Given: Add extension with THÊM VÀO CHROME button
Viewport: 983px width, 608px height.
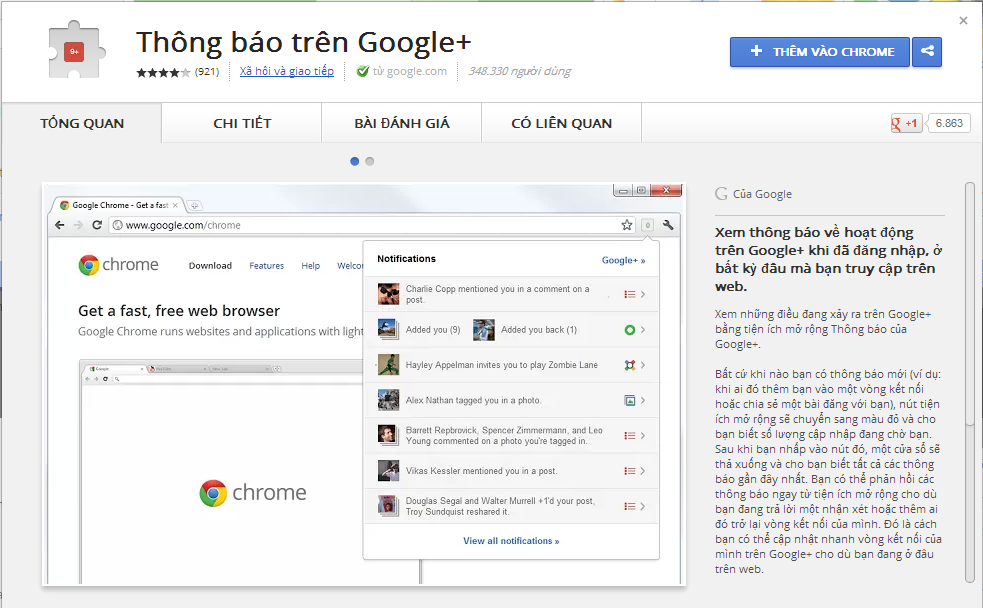Looking at the screenshot, I should (819, 51).
